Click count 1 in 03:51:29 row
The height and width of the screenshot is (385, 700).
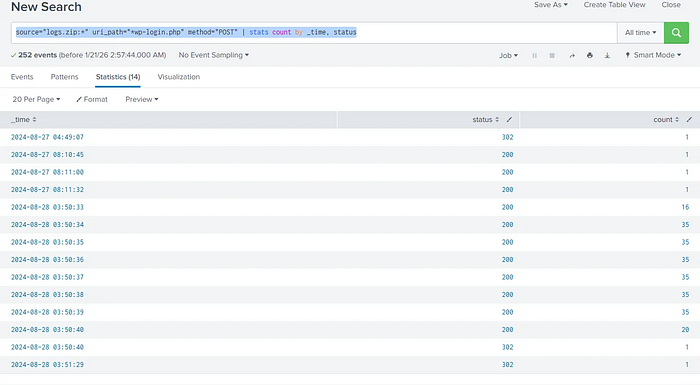687,364
